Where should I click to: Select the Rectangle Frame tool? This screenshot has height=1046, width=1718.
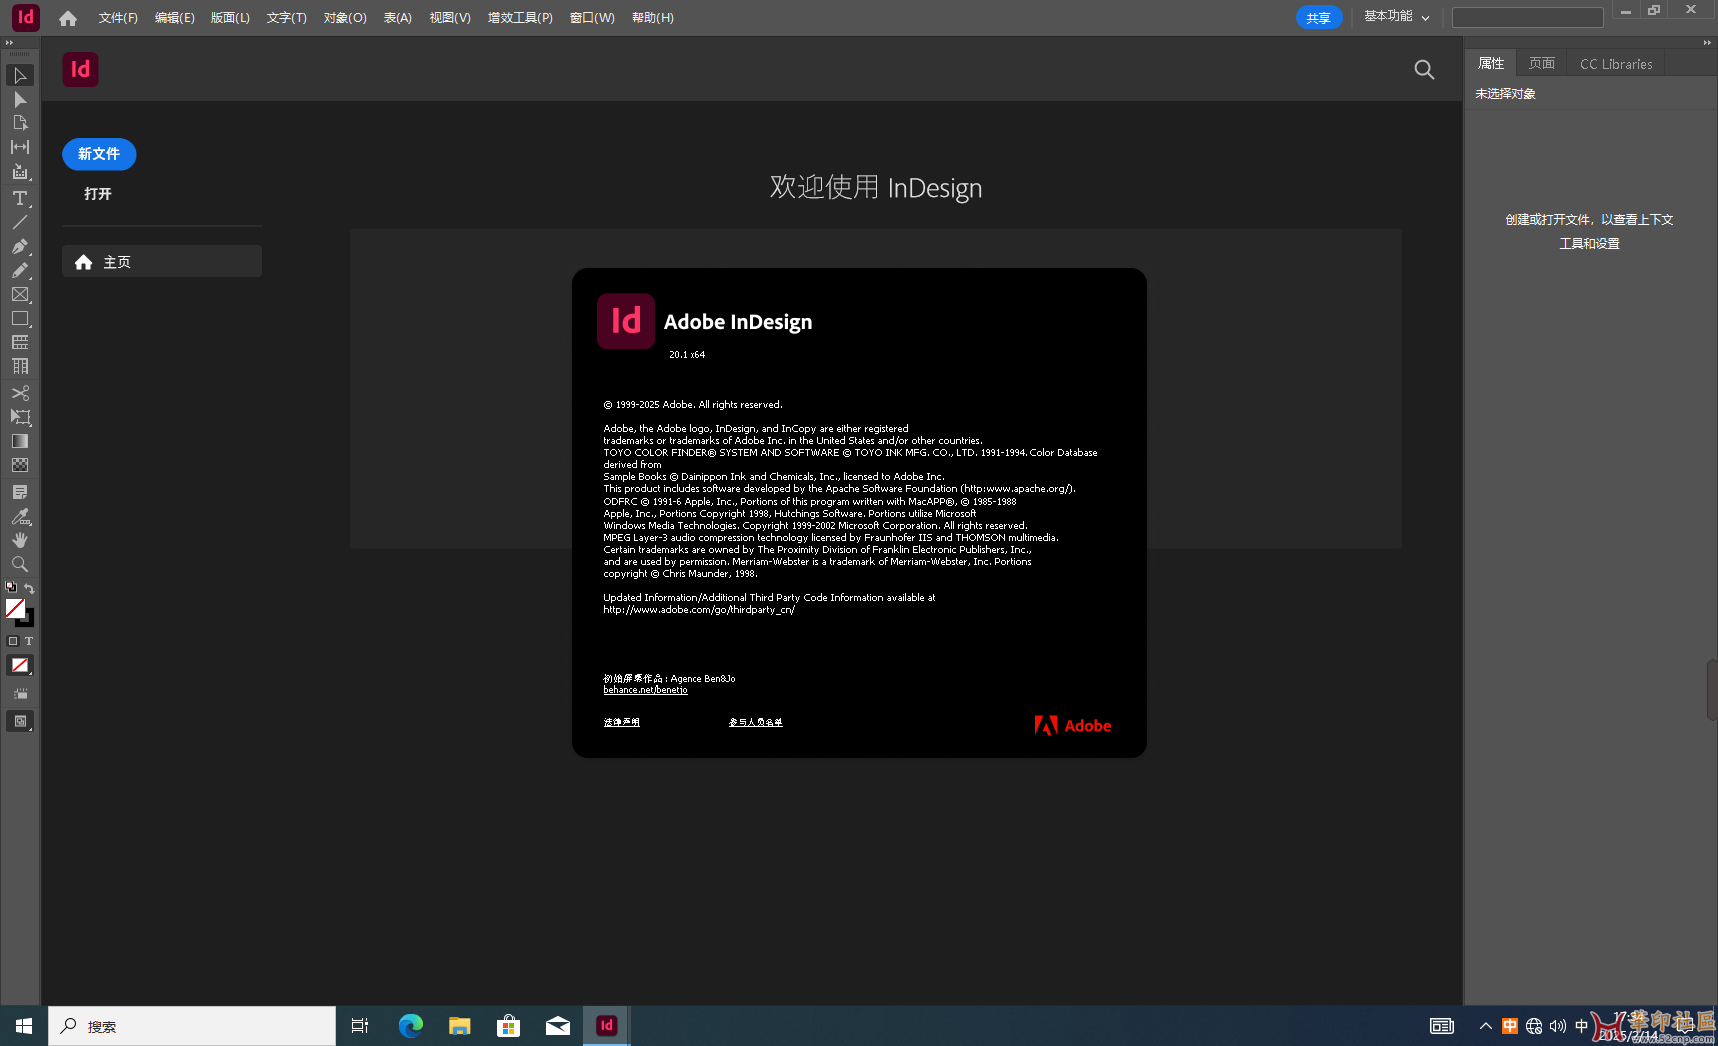click(20, 294)
